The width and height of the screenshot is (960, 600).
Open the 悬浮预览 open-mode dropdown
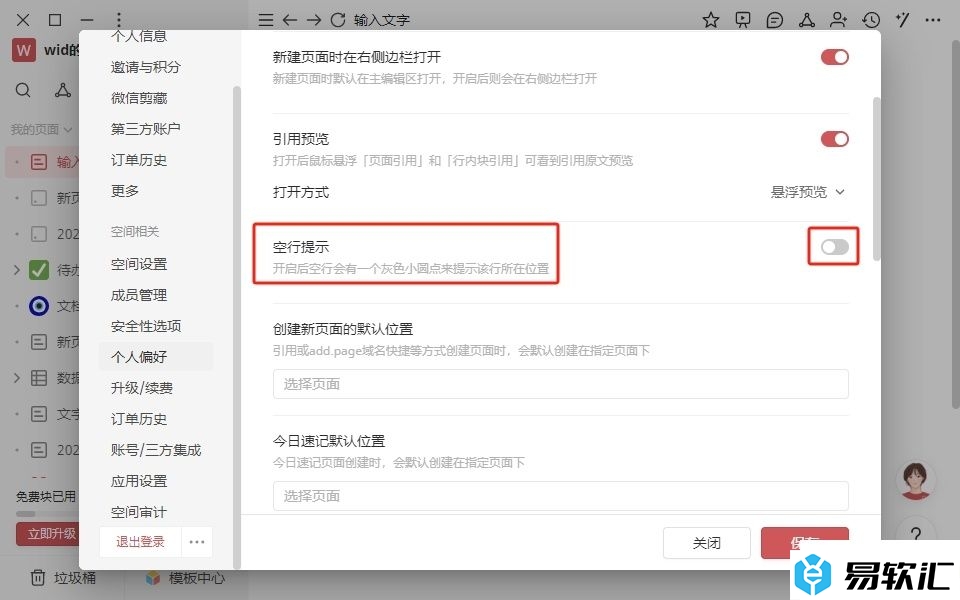click(x=808, y=192)
